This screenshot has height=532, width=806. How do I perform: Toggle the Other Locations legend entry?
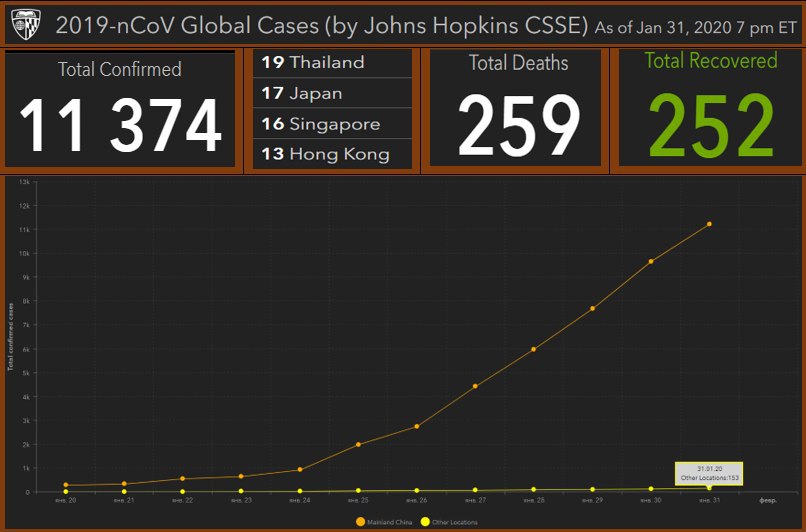pyautogui.click(x=449, y=522)
